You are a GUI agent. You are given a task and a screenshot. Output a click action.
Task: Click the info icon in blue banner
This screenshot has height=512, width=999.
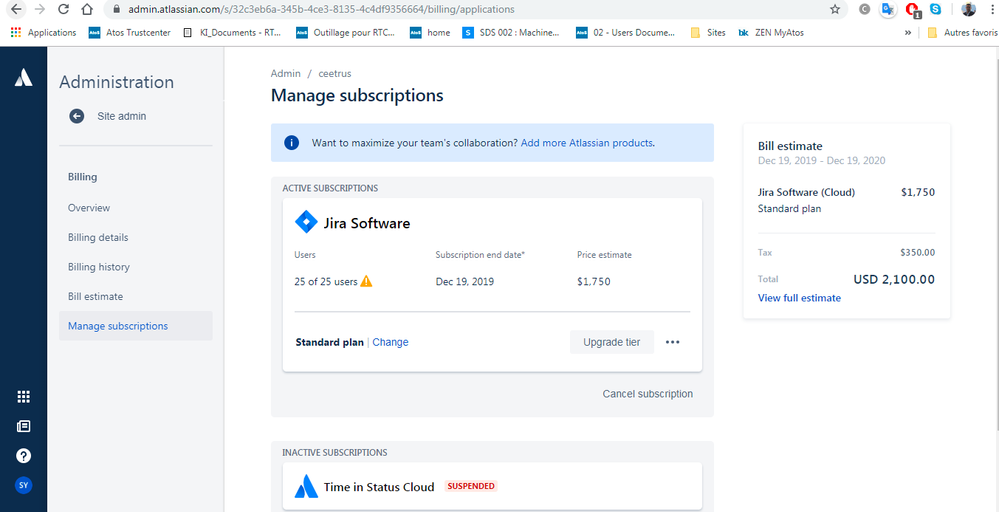pos(292,143)
